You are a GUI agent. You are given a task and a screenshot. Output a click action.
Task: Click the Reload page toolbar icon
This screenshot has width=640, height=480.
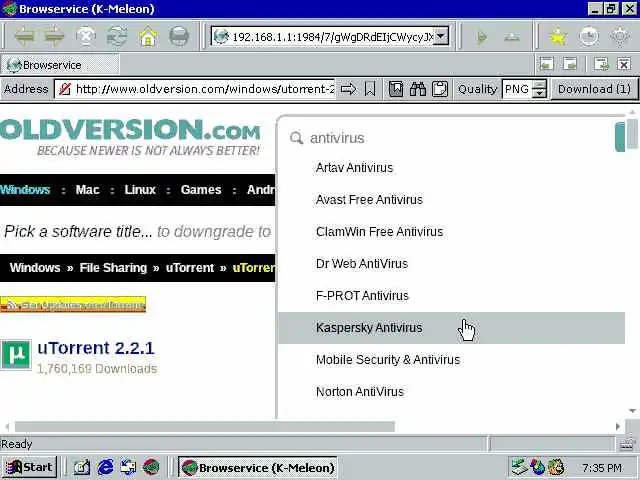click(117, 37)
